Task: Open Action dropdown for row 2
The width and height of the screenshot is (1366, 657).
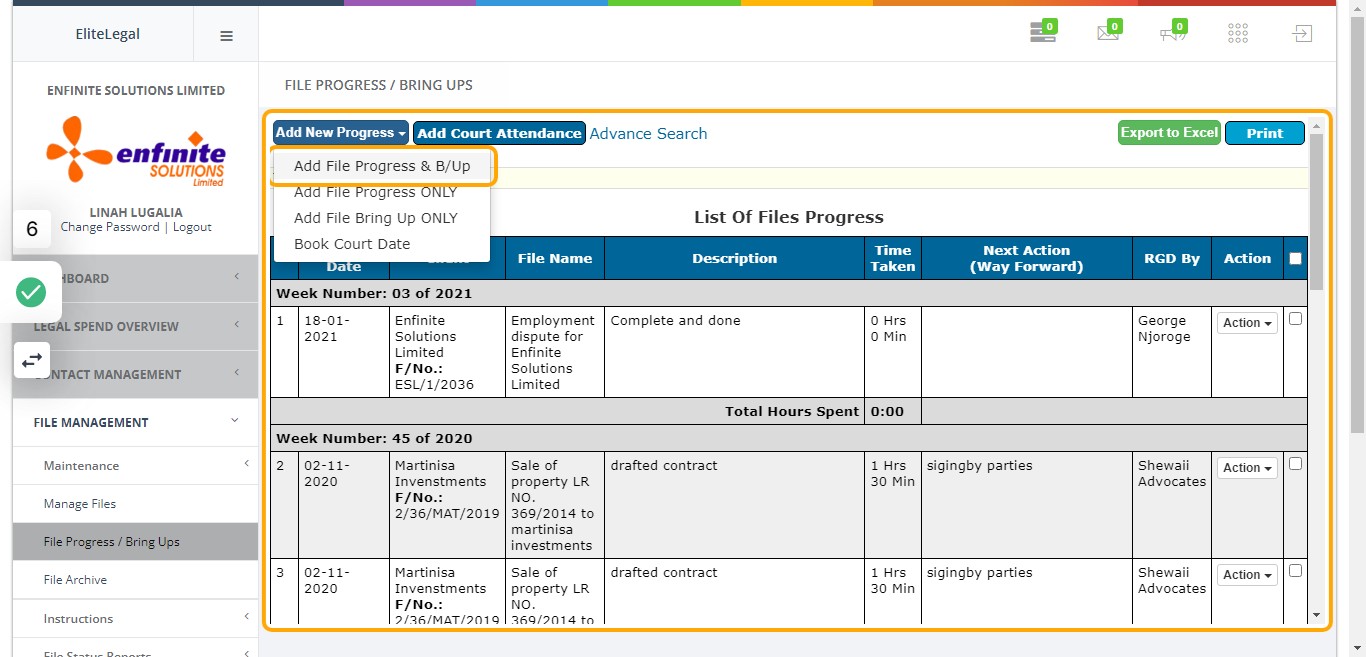Action: click(x=1247, y=468)
